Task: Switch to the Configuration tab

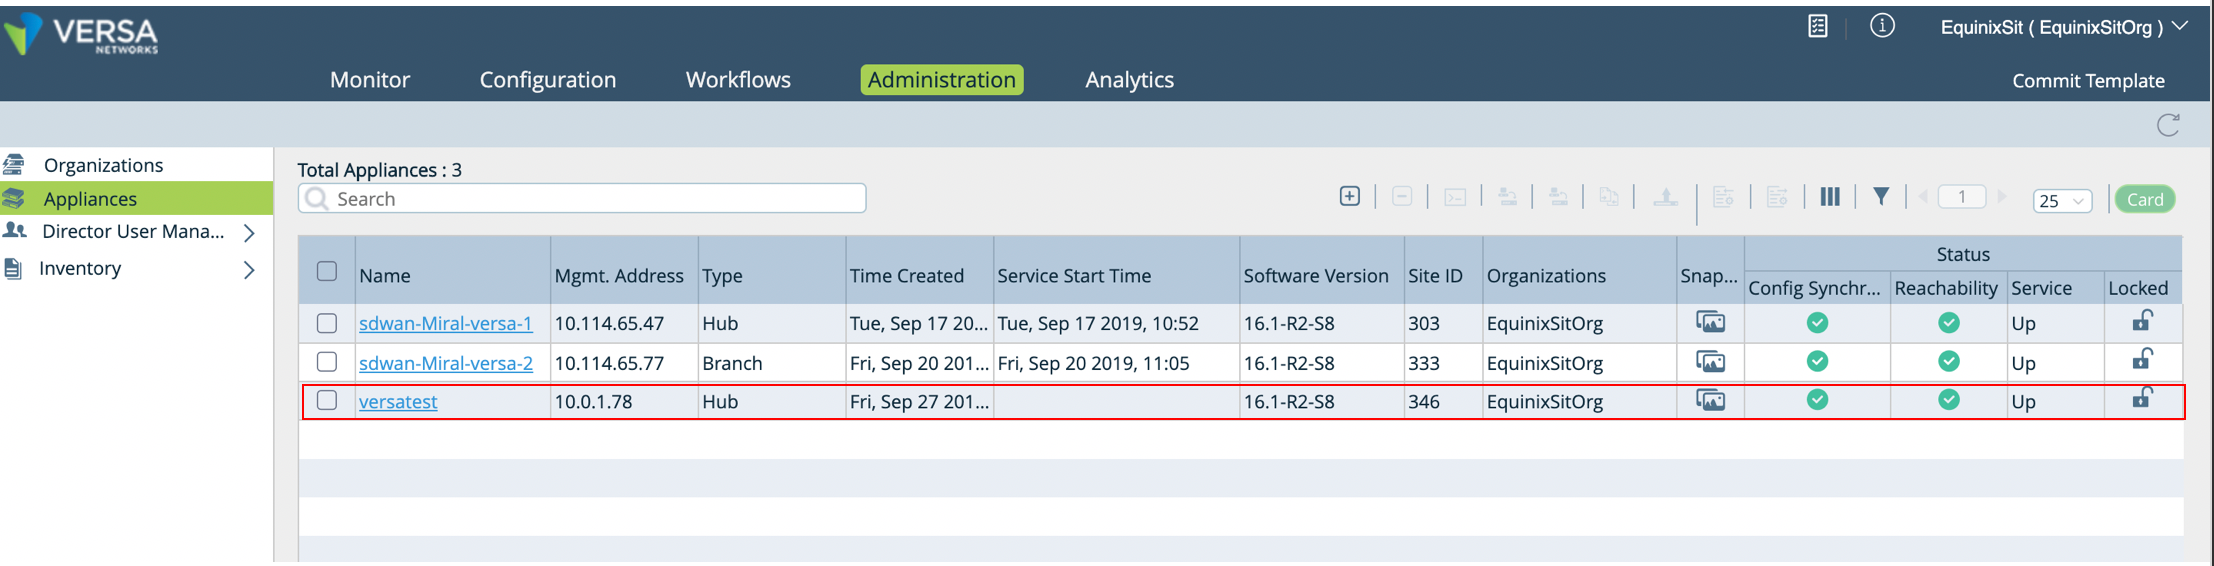Action: pos(547,80)
